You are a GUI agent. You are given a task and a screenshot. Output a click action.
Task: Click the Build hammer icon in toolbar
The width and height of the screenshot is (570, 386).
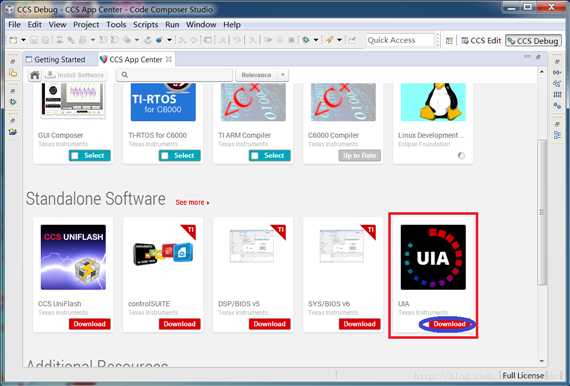71,40
